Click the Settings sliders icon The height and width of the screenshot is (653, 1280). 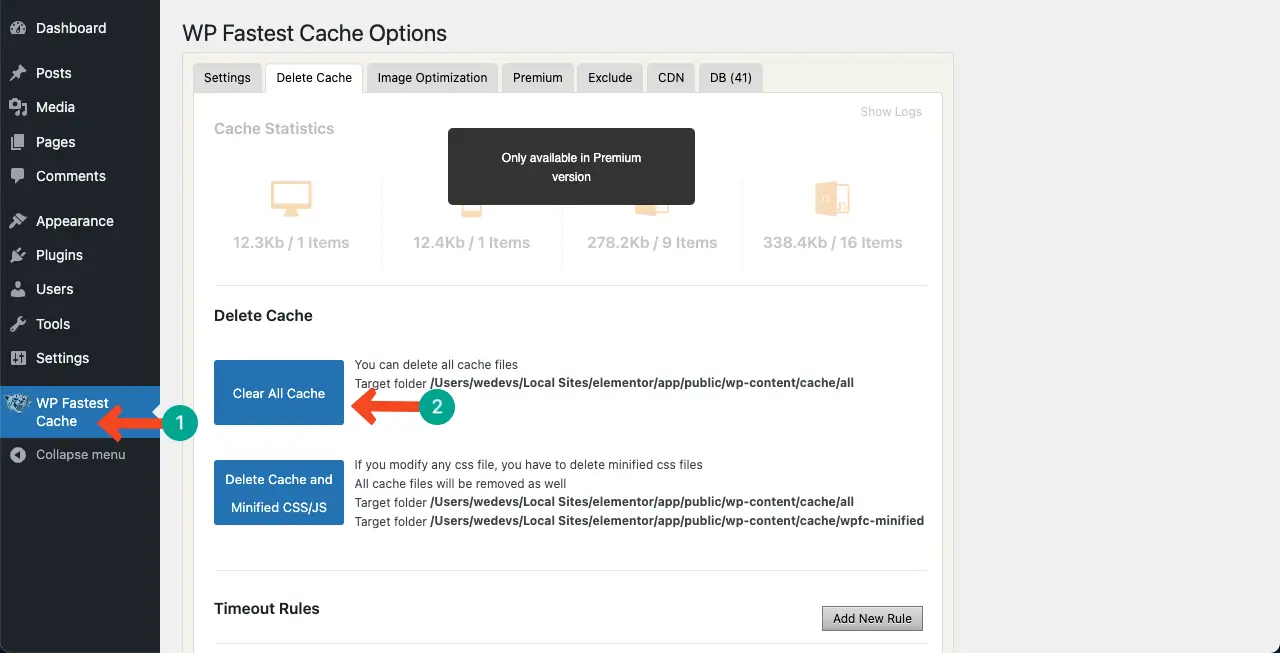click(x=17, y=358)
